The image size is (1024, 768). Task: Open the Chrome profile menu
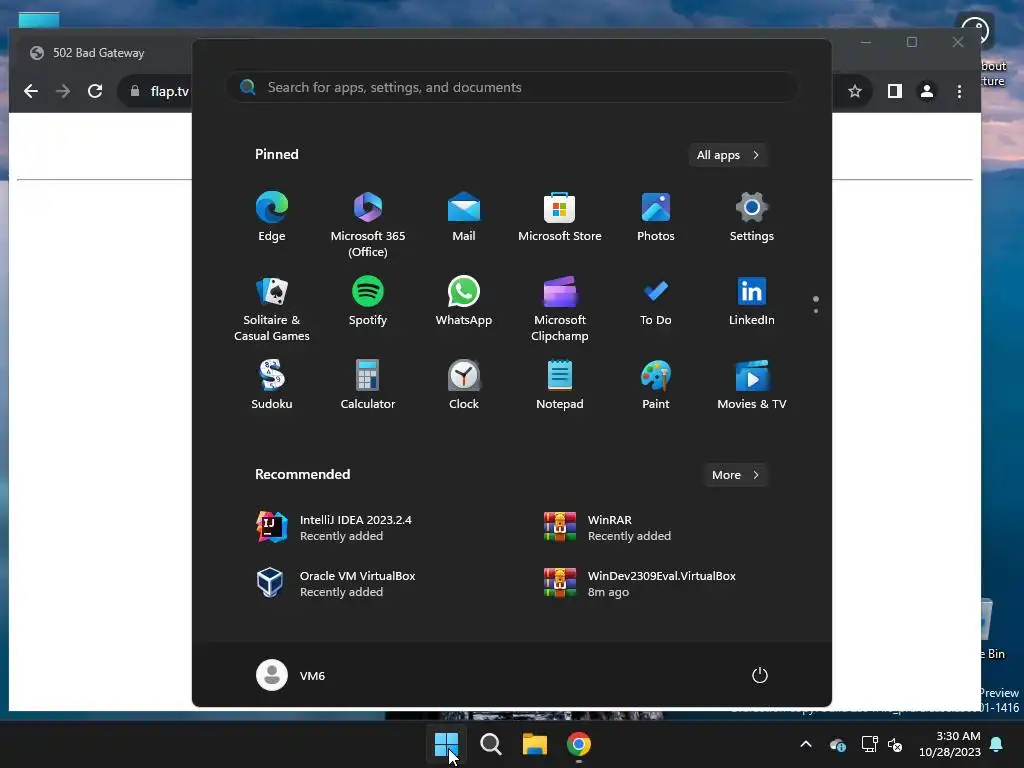click(x=927, y=91)
